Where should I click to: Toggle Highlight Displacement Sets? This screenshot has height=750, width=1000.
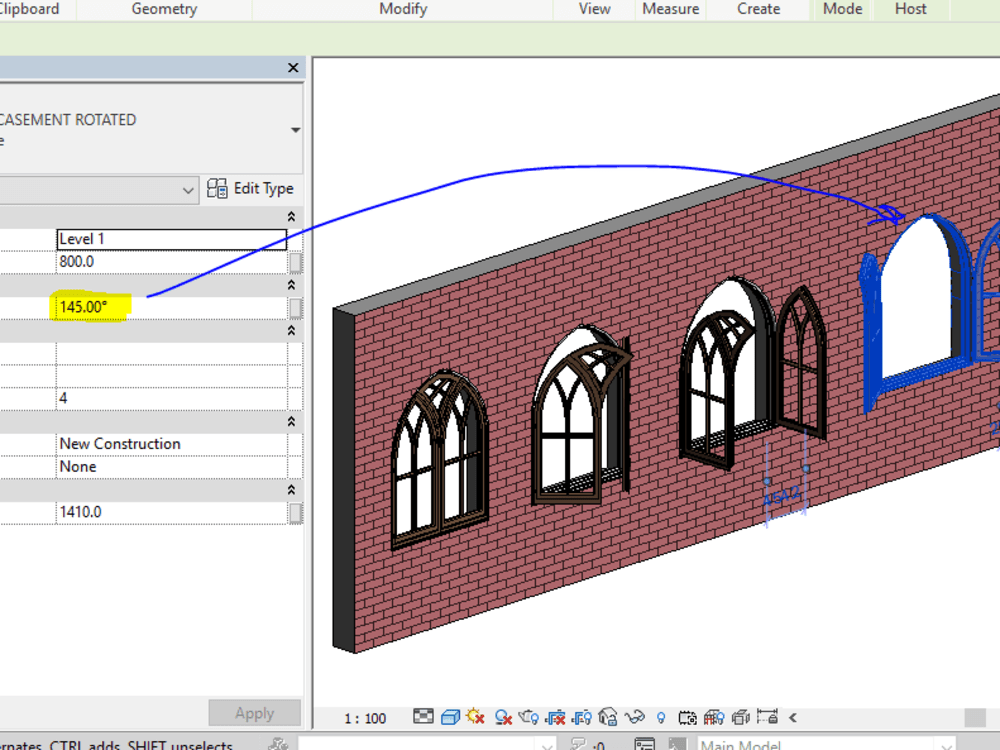(740, 717)
